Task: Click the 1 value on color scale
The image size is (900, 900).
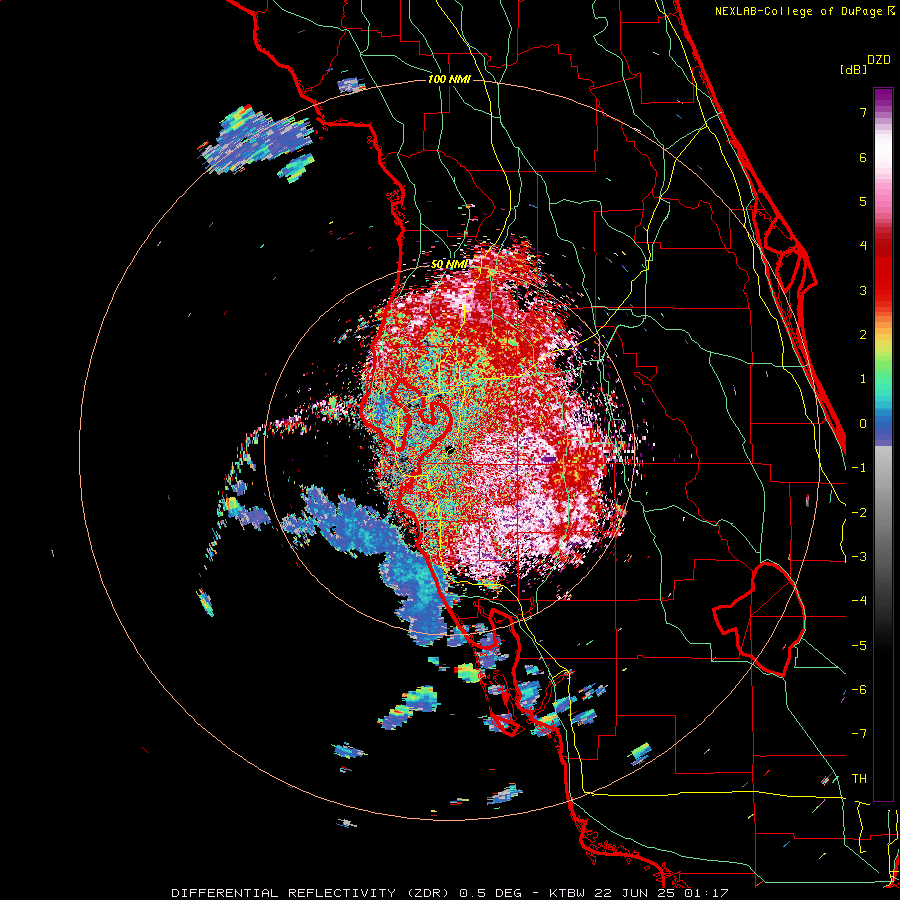Action: pyautogui.click(x=863, y=379)
